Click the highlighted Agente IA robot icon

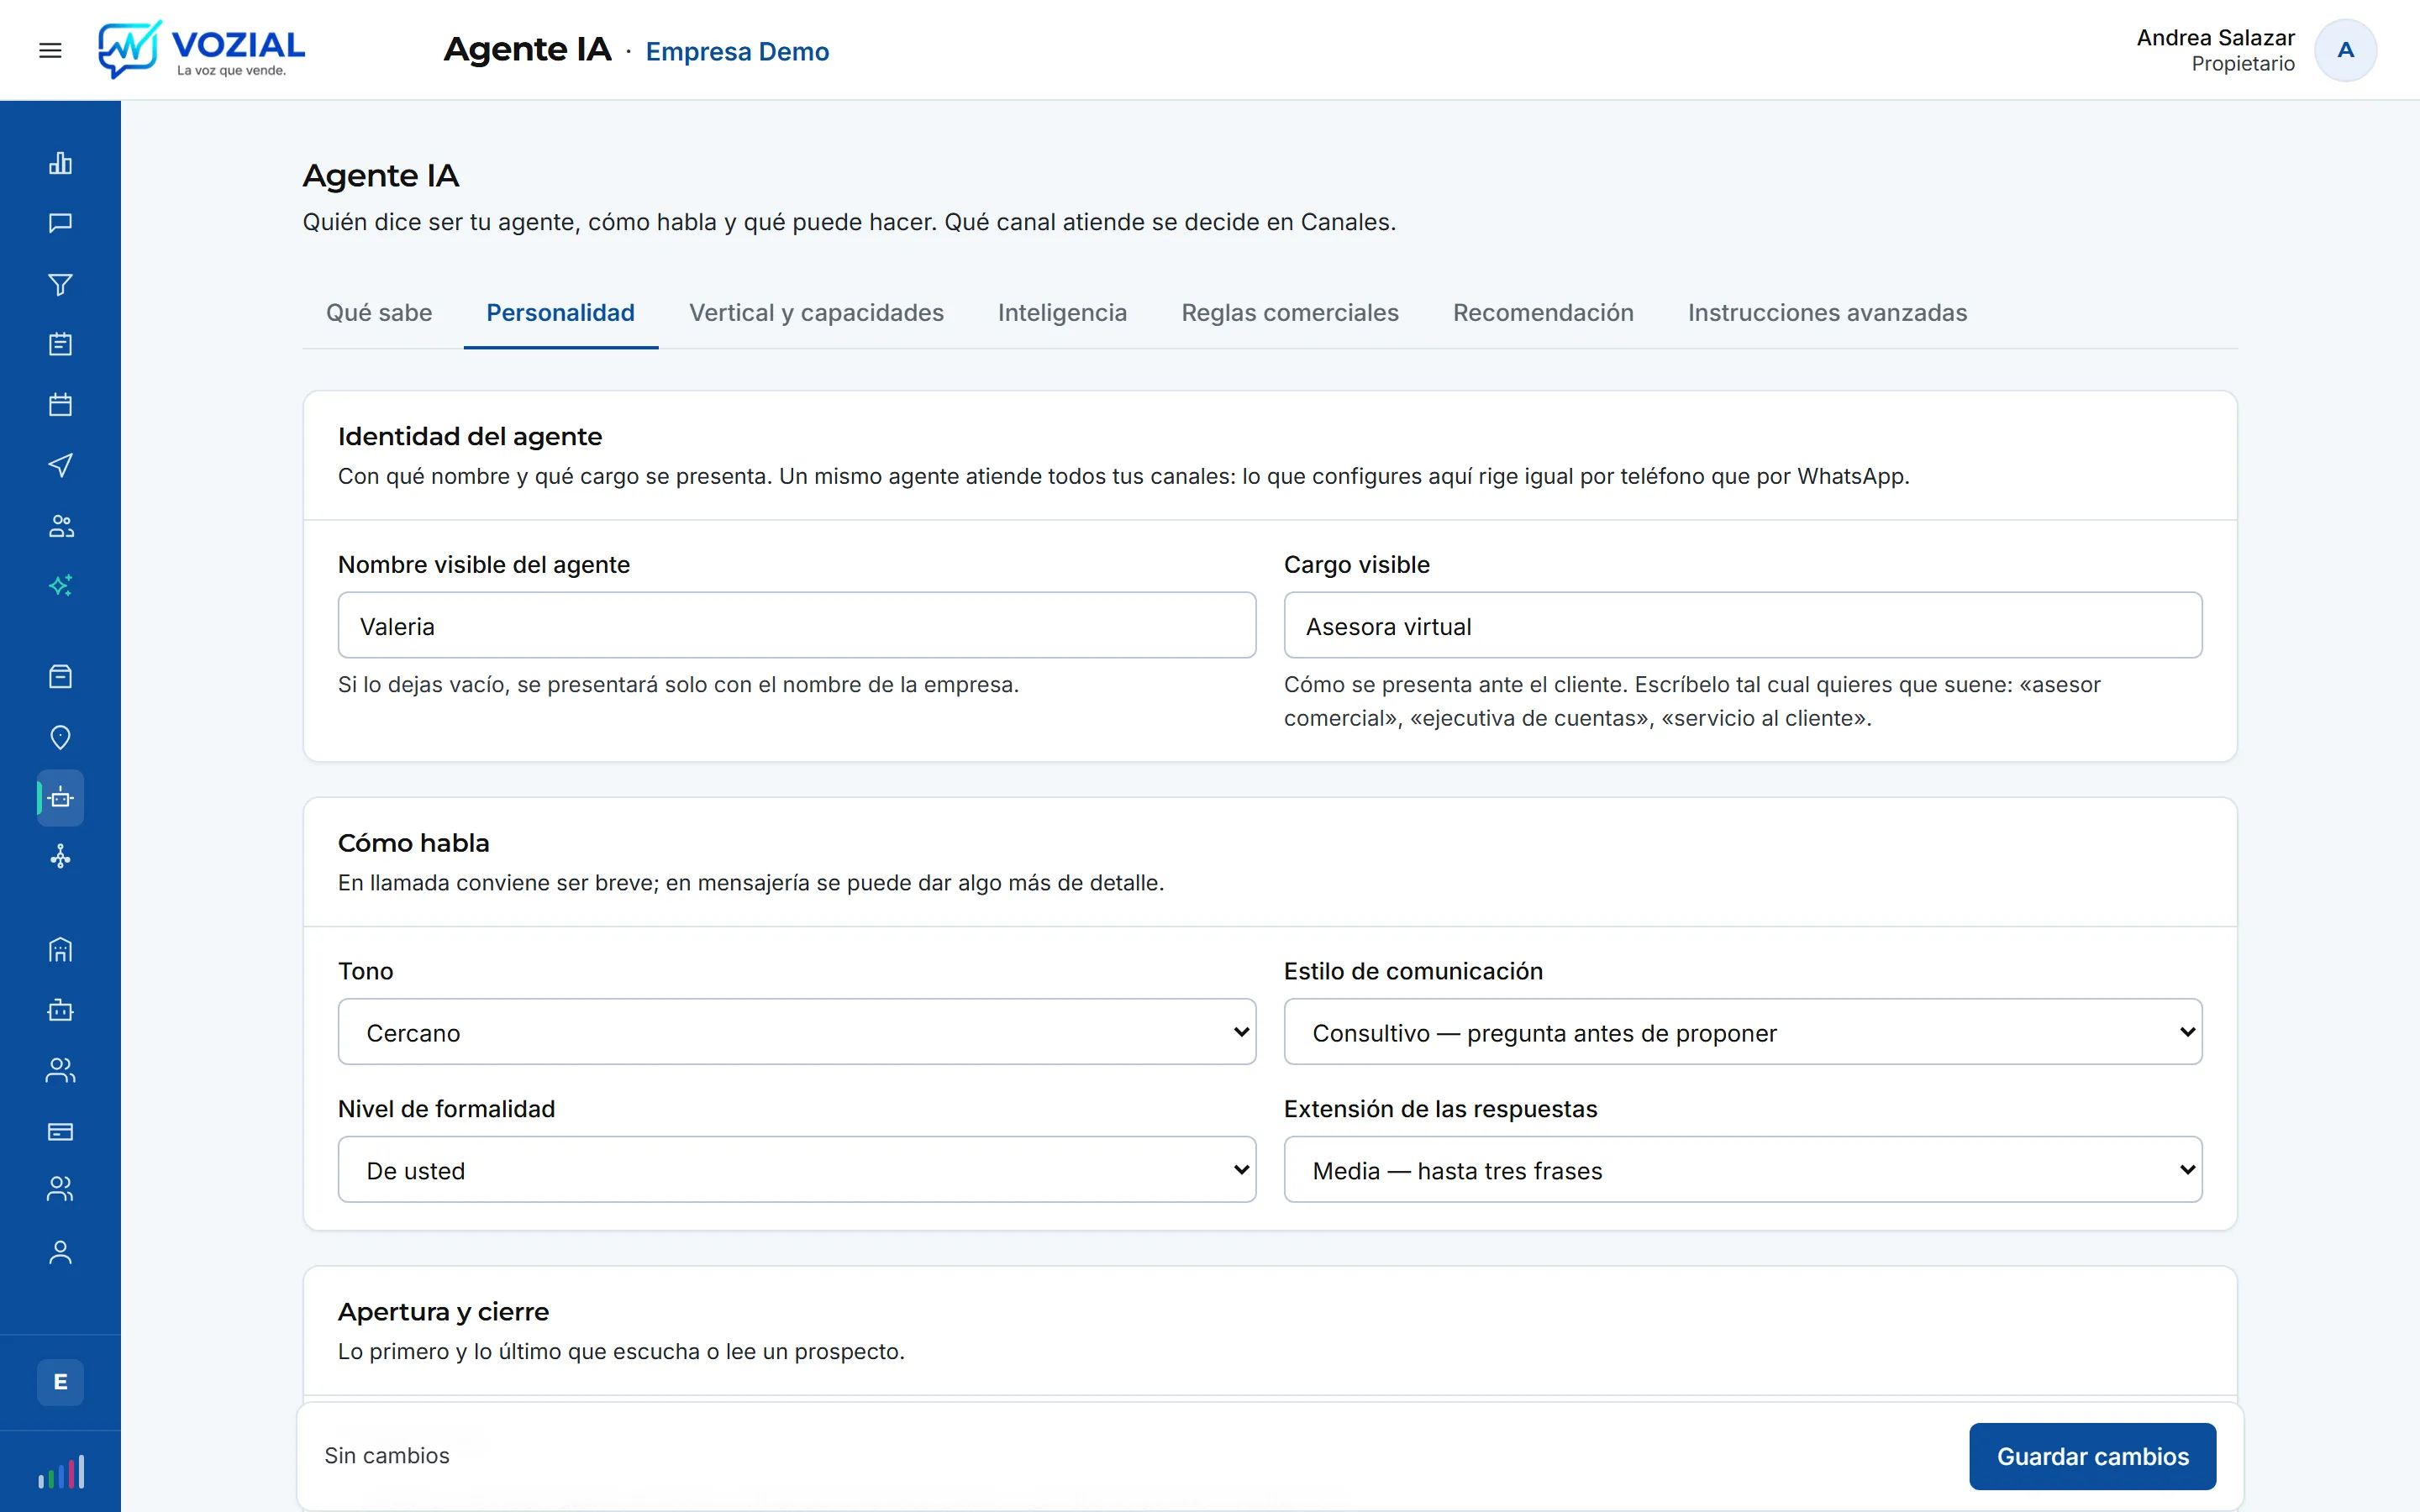pyautogui.click(x=60, y=797)
